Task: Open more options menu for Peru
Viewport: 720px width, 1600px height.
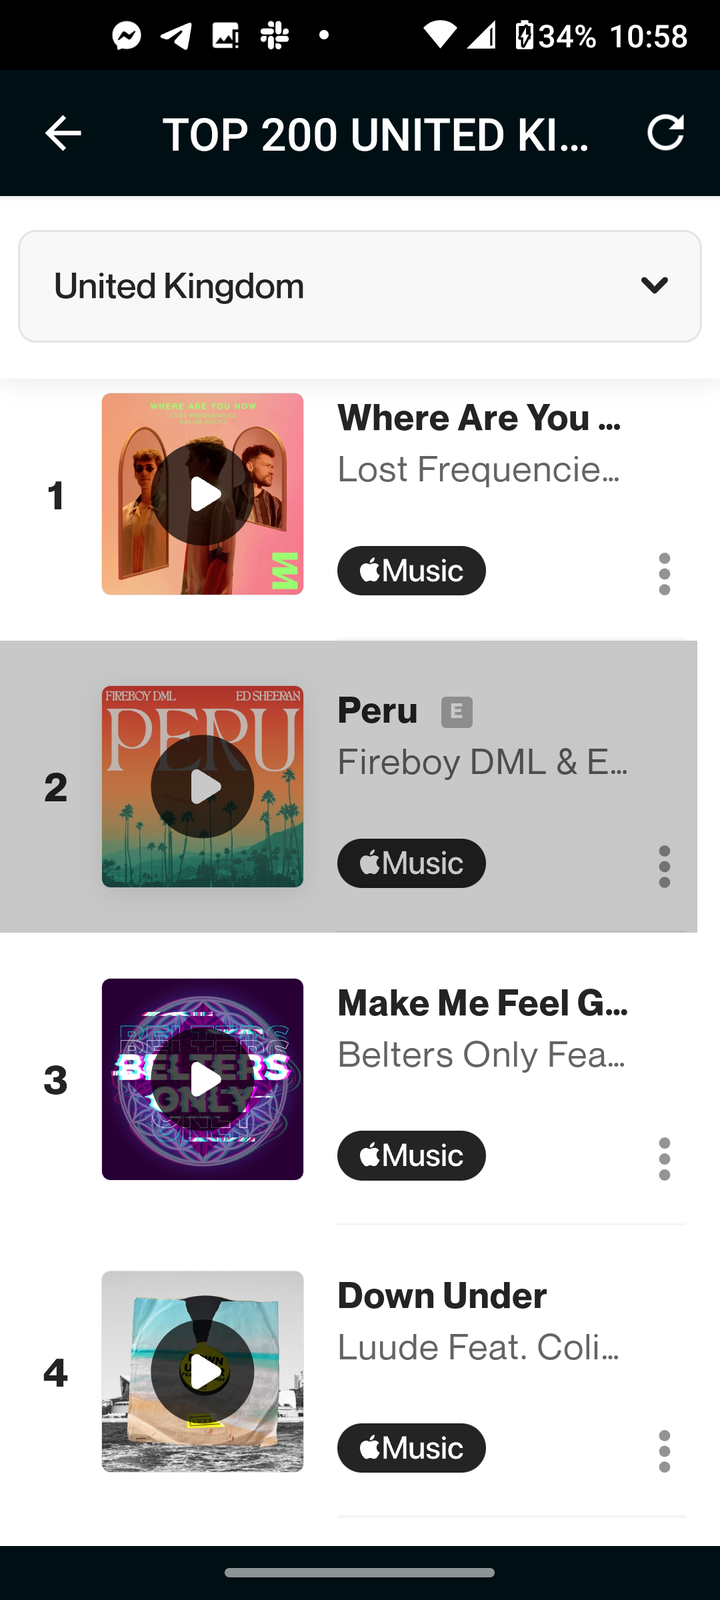Action: [664, 866]
